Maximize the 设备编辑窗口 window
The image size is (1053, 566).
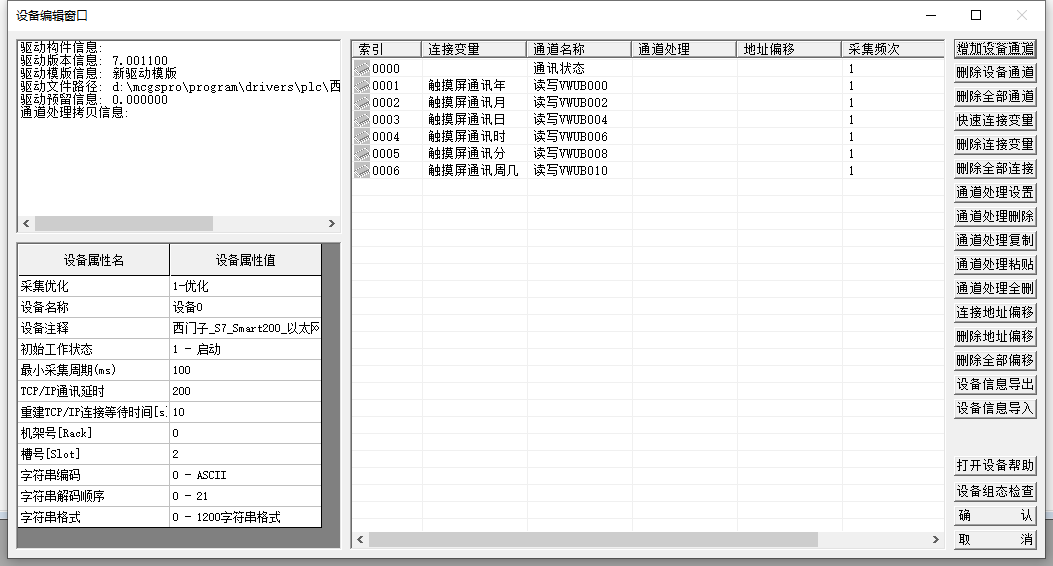coord(976,15)
